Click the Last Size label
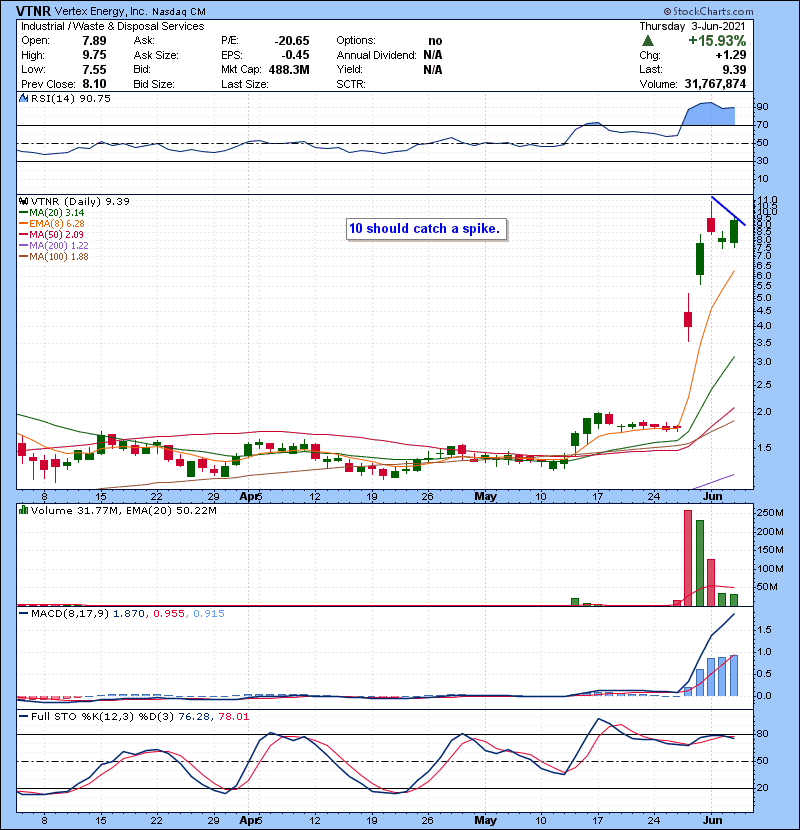The width and height of the screenshot is (800, 830). pyautogui.click(x=245, y=84)
